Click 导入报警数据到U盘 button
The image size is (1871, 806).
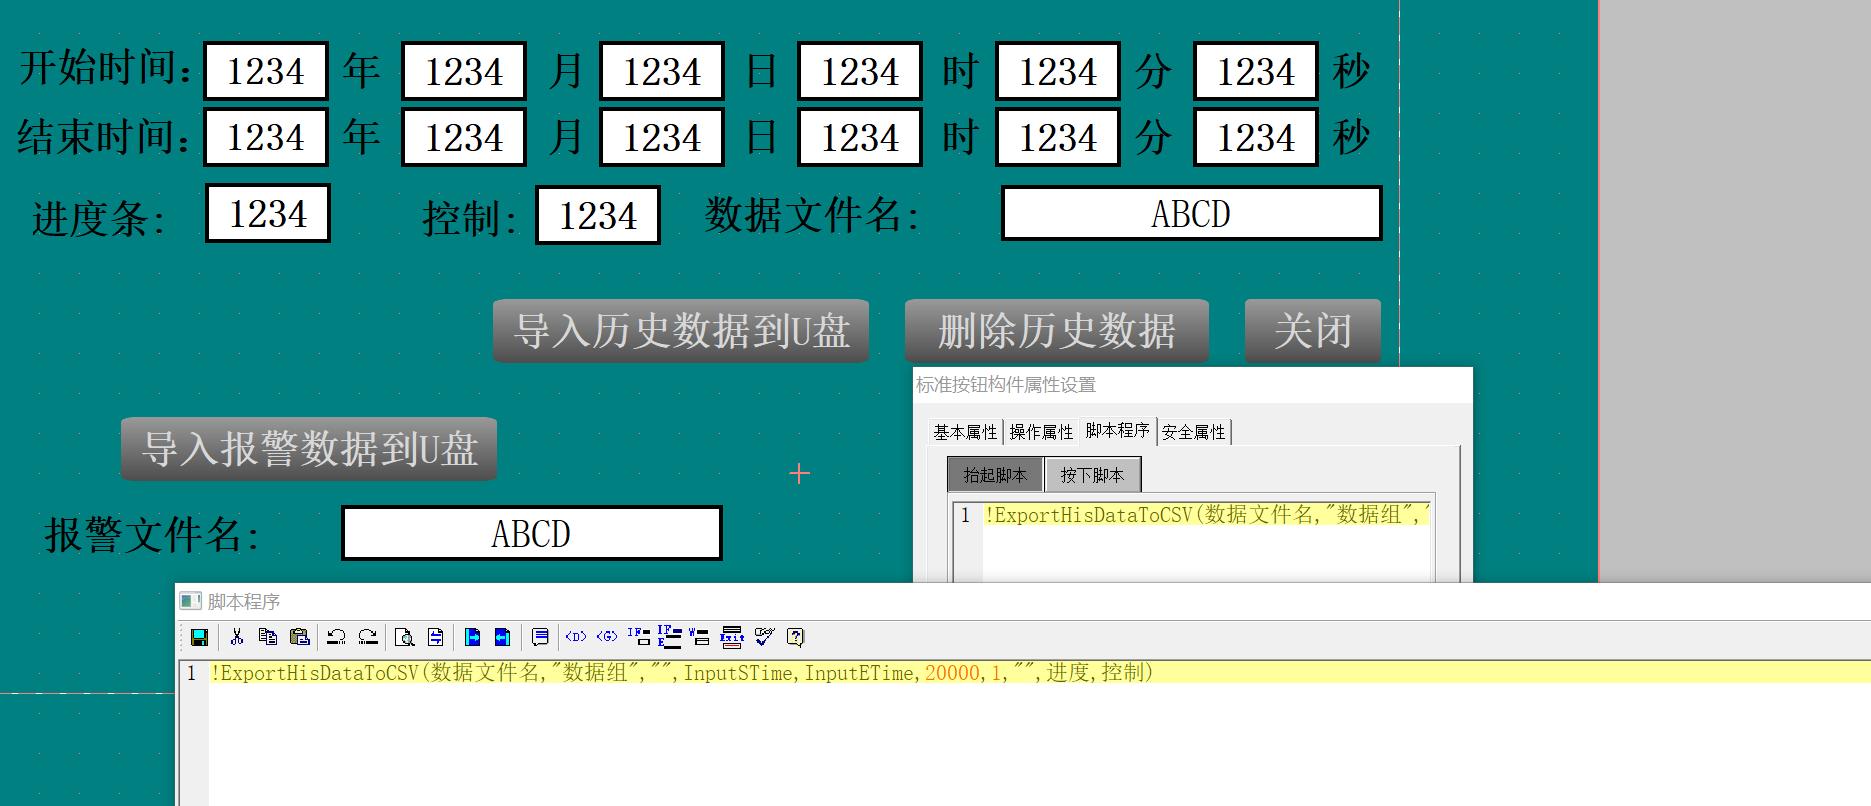pyautogui.click(x=309, y=449)
